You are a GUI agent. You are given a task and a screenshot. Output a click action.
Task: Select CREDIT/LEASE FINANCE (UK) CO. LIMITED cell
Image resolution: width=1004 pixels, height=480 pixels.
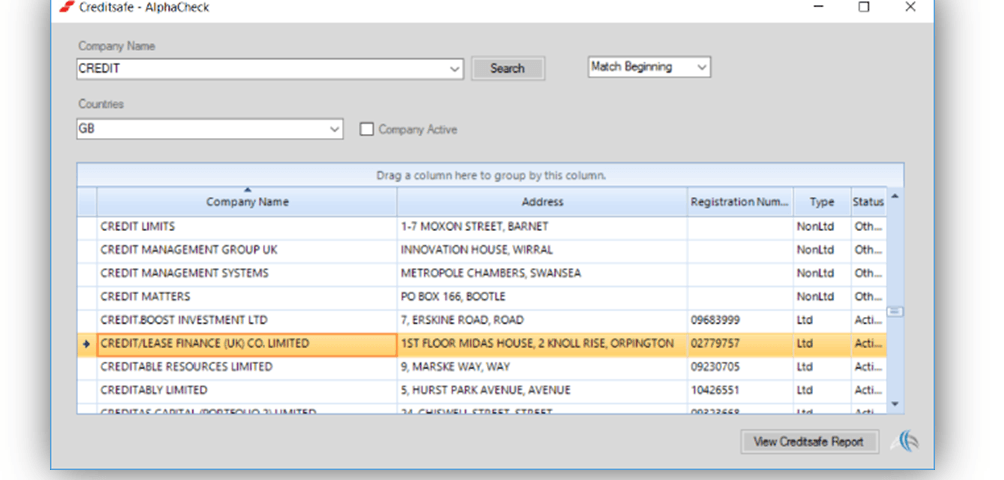[x=247, y=344]
